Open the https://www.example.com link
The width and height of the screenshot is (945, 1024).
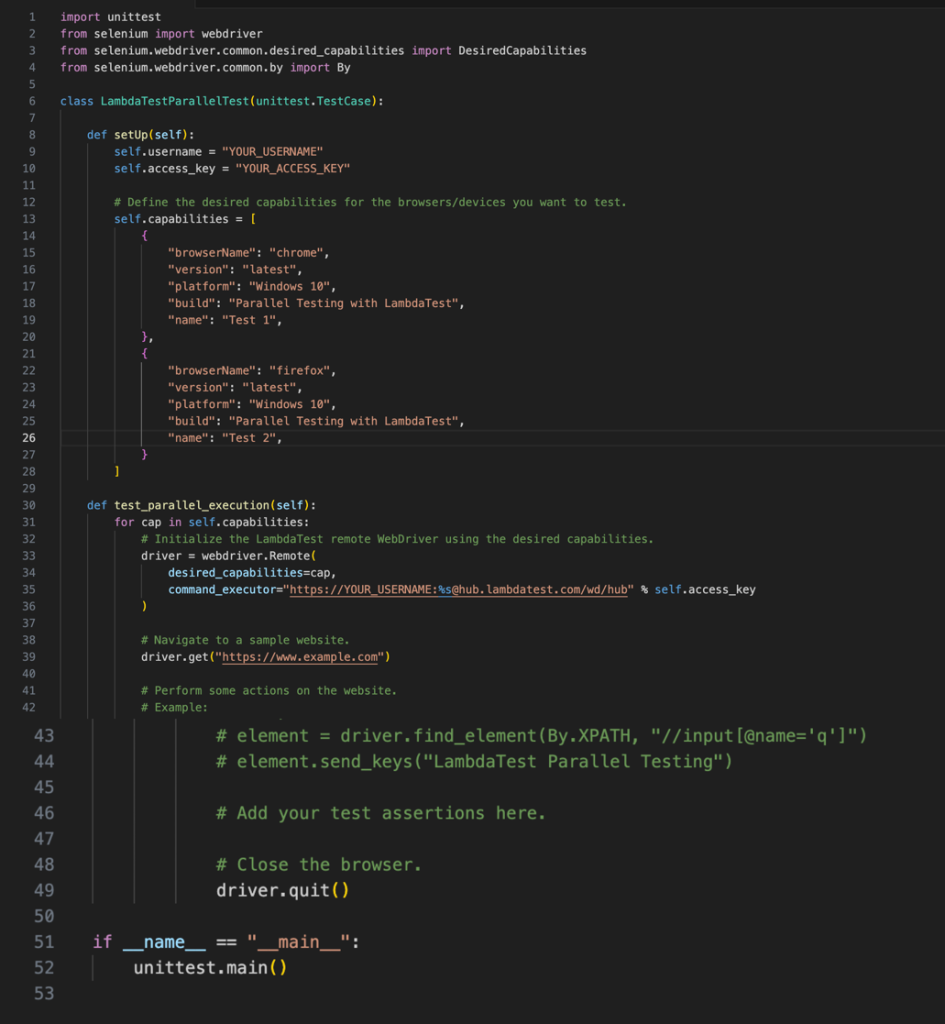tap(300, 657)
